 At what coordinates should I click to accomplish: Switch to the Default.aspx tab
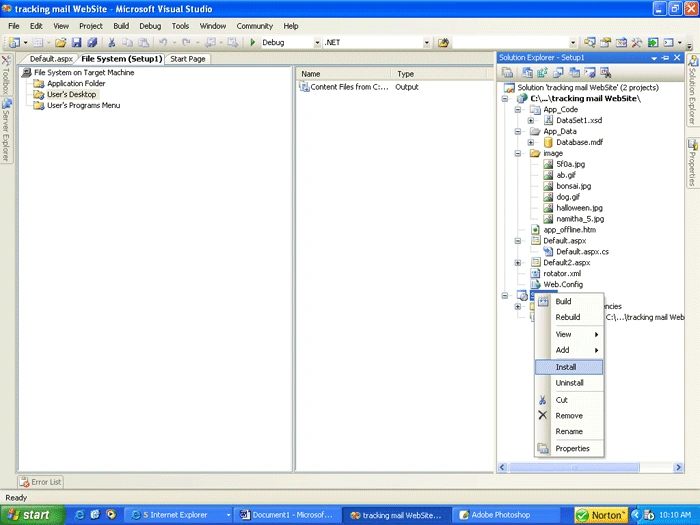[51, 59]
